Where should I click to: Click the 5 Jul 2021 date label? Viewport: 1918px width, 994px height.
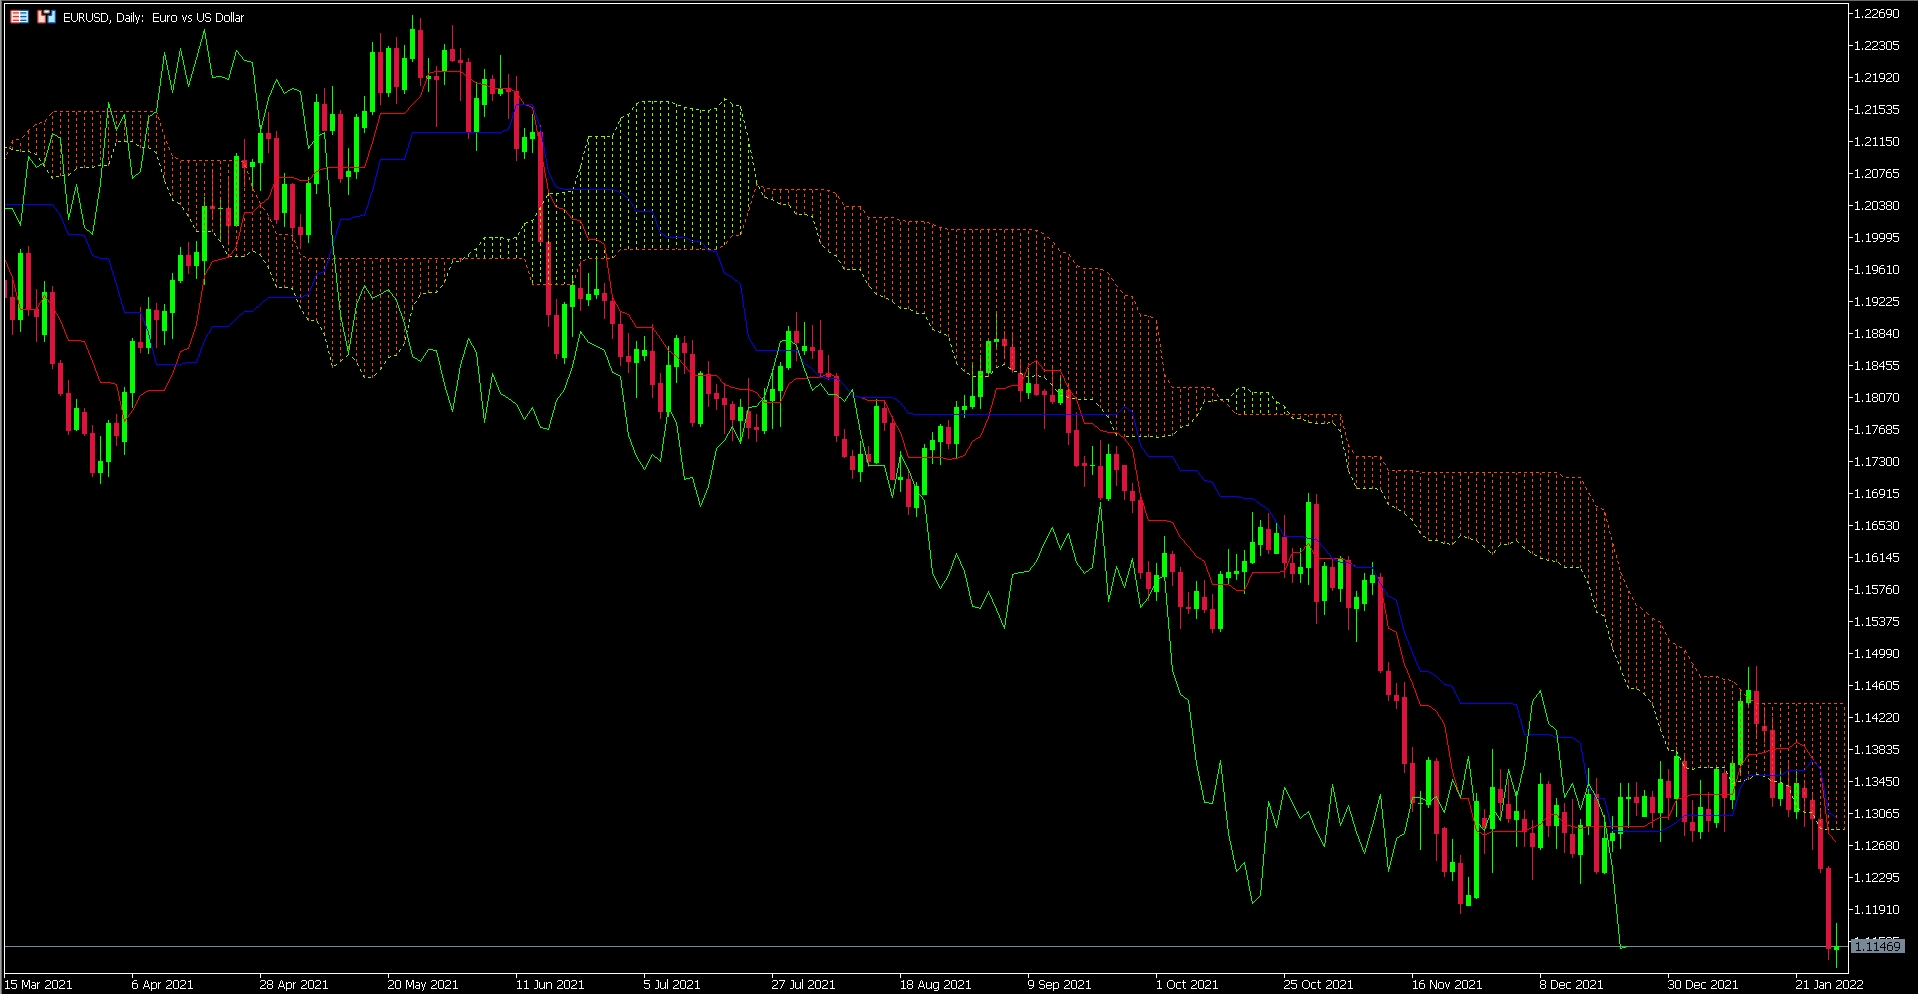pyautogui.click(x=672, y=984)
